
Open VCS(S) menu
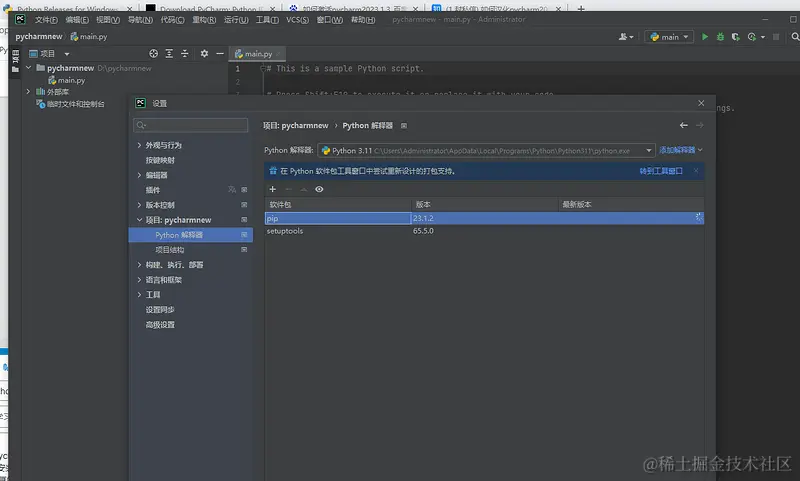(297, 20)
